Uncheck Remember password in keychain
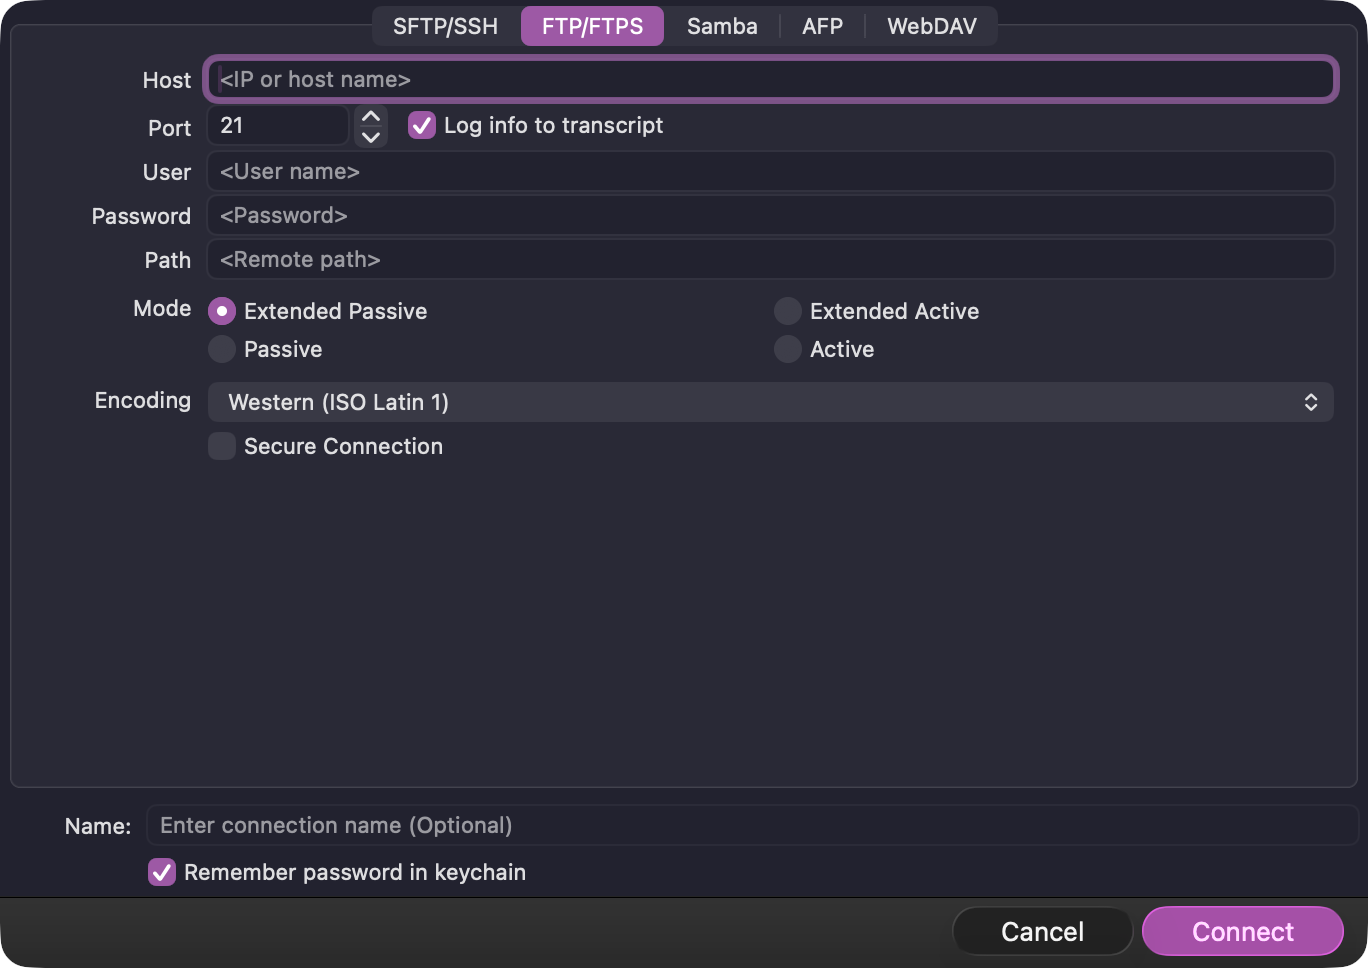 tap(162, 872)
